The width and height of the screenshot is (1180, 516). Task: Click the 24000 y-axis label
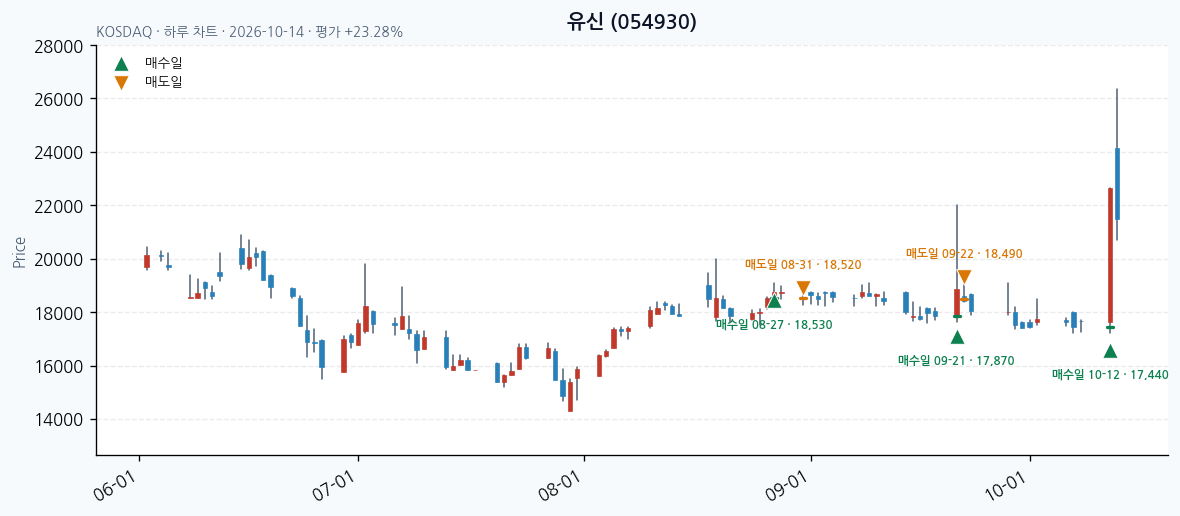(x=59, y=153)
